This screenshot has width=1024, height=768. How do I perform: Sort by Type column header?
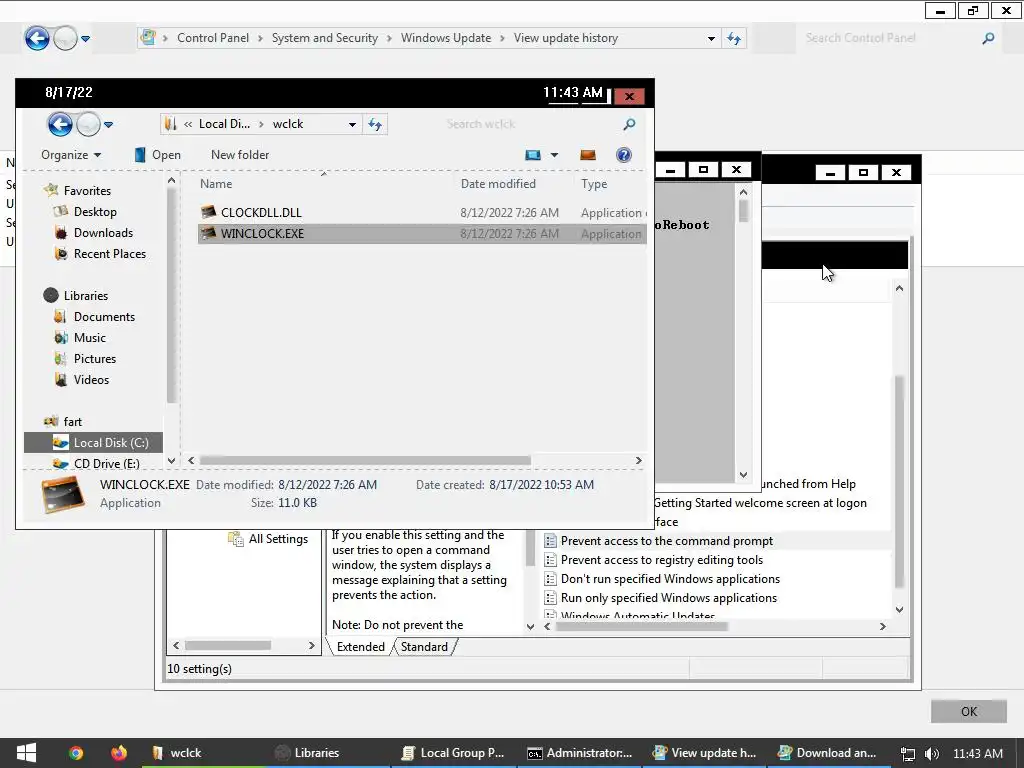(594, 184)
